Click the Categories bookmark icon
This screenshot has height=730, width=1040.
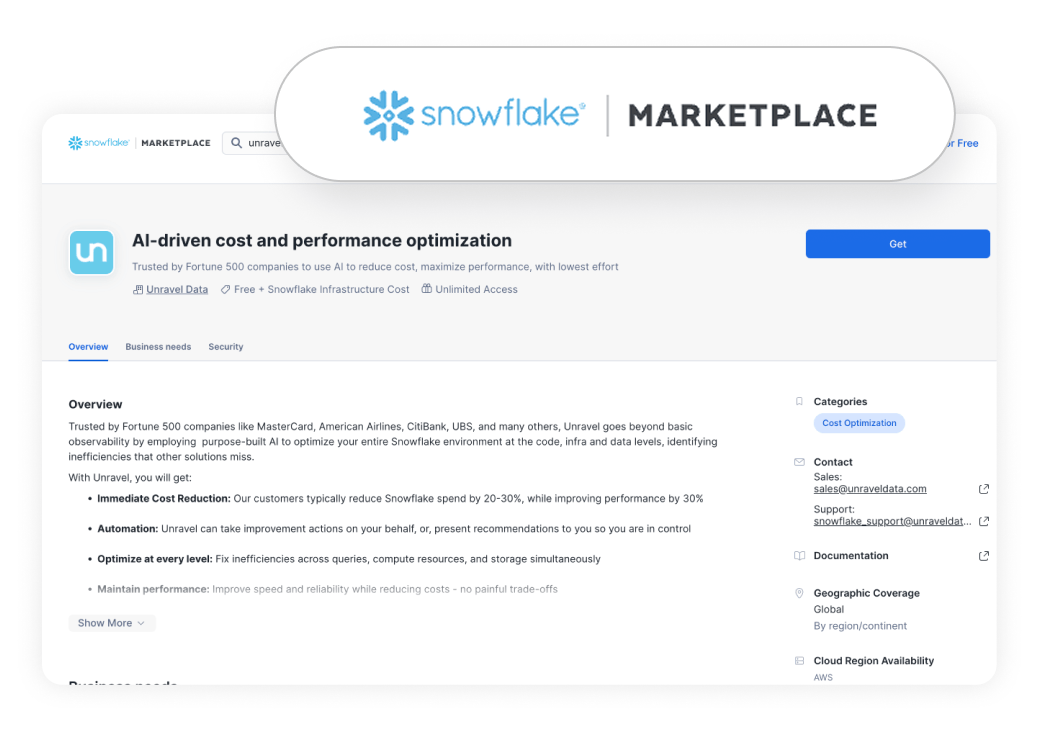pos(799,402)
